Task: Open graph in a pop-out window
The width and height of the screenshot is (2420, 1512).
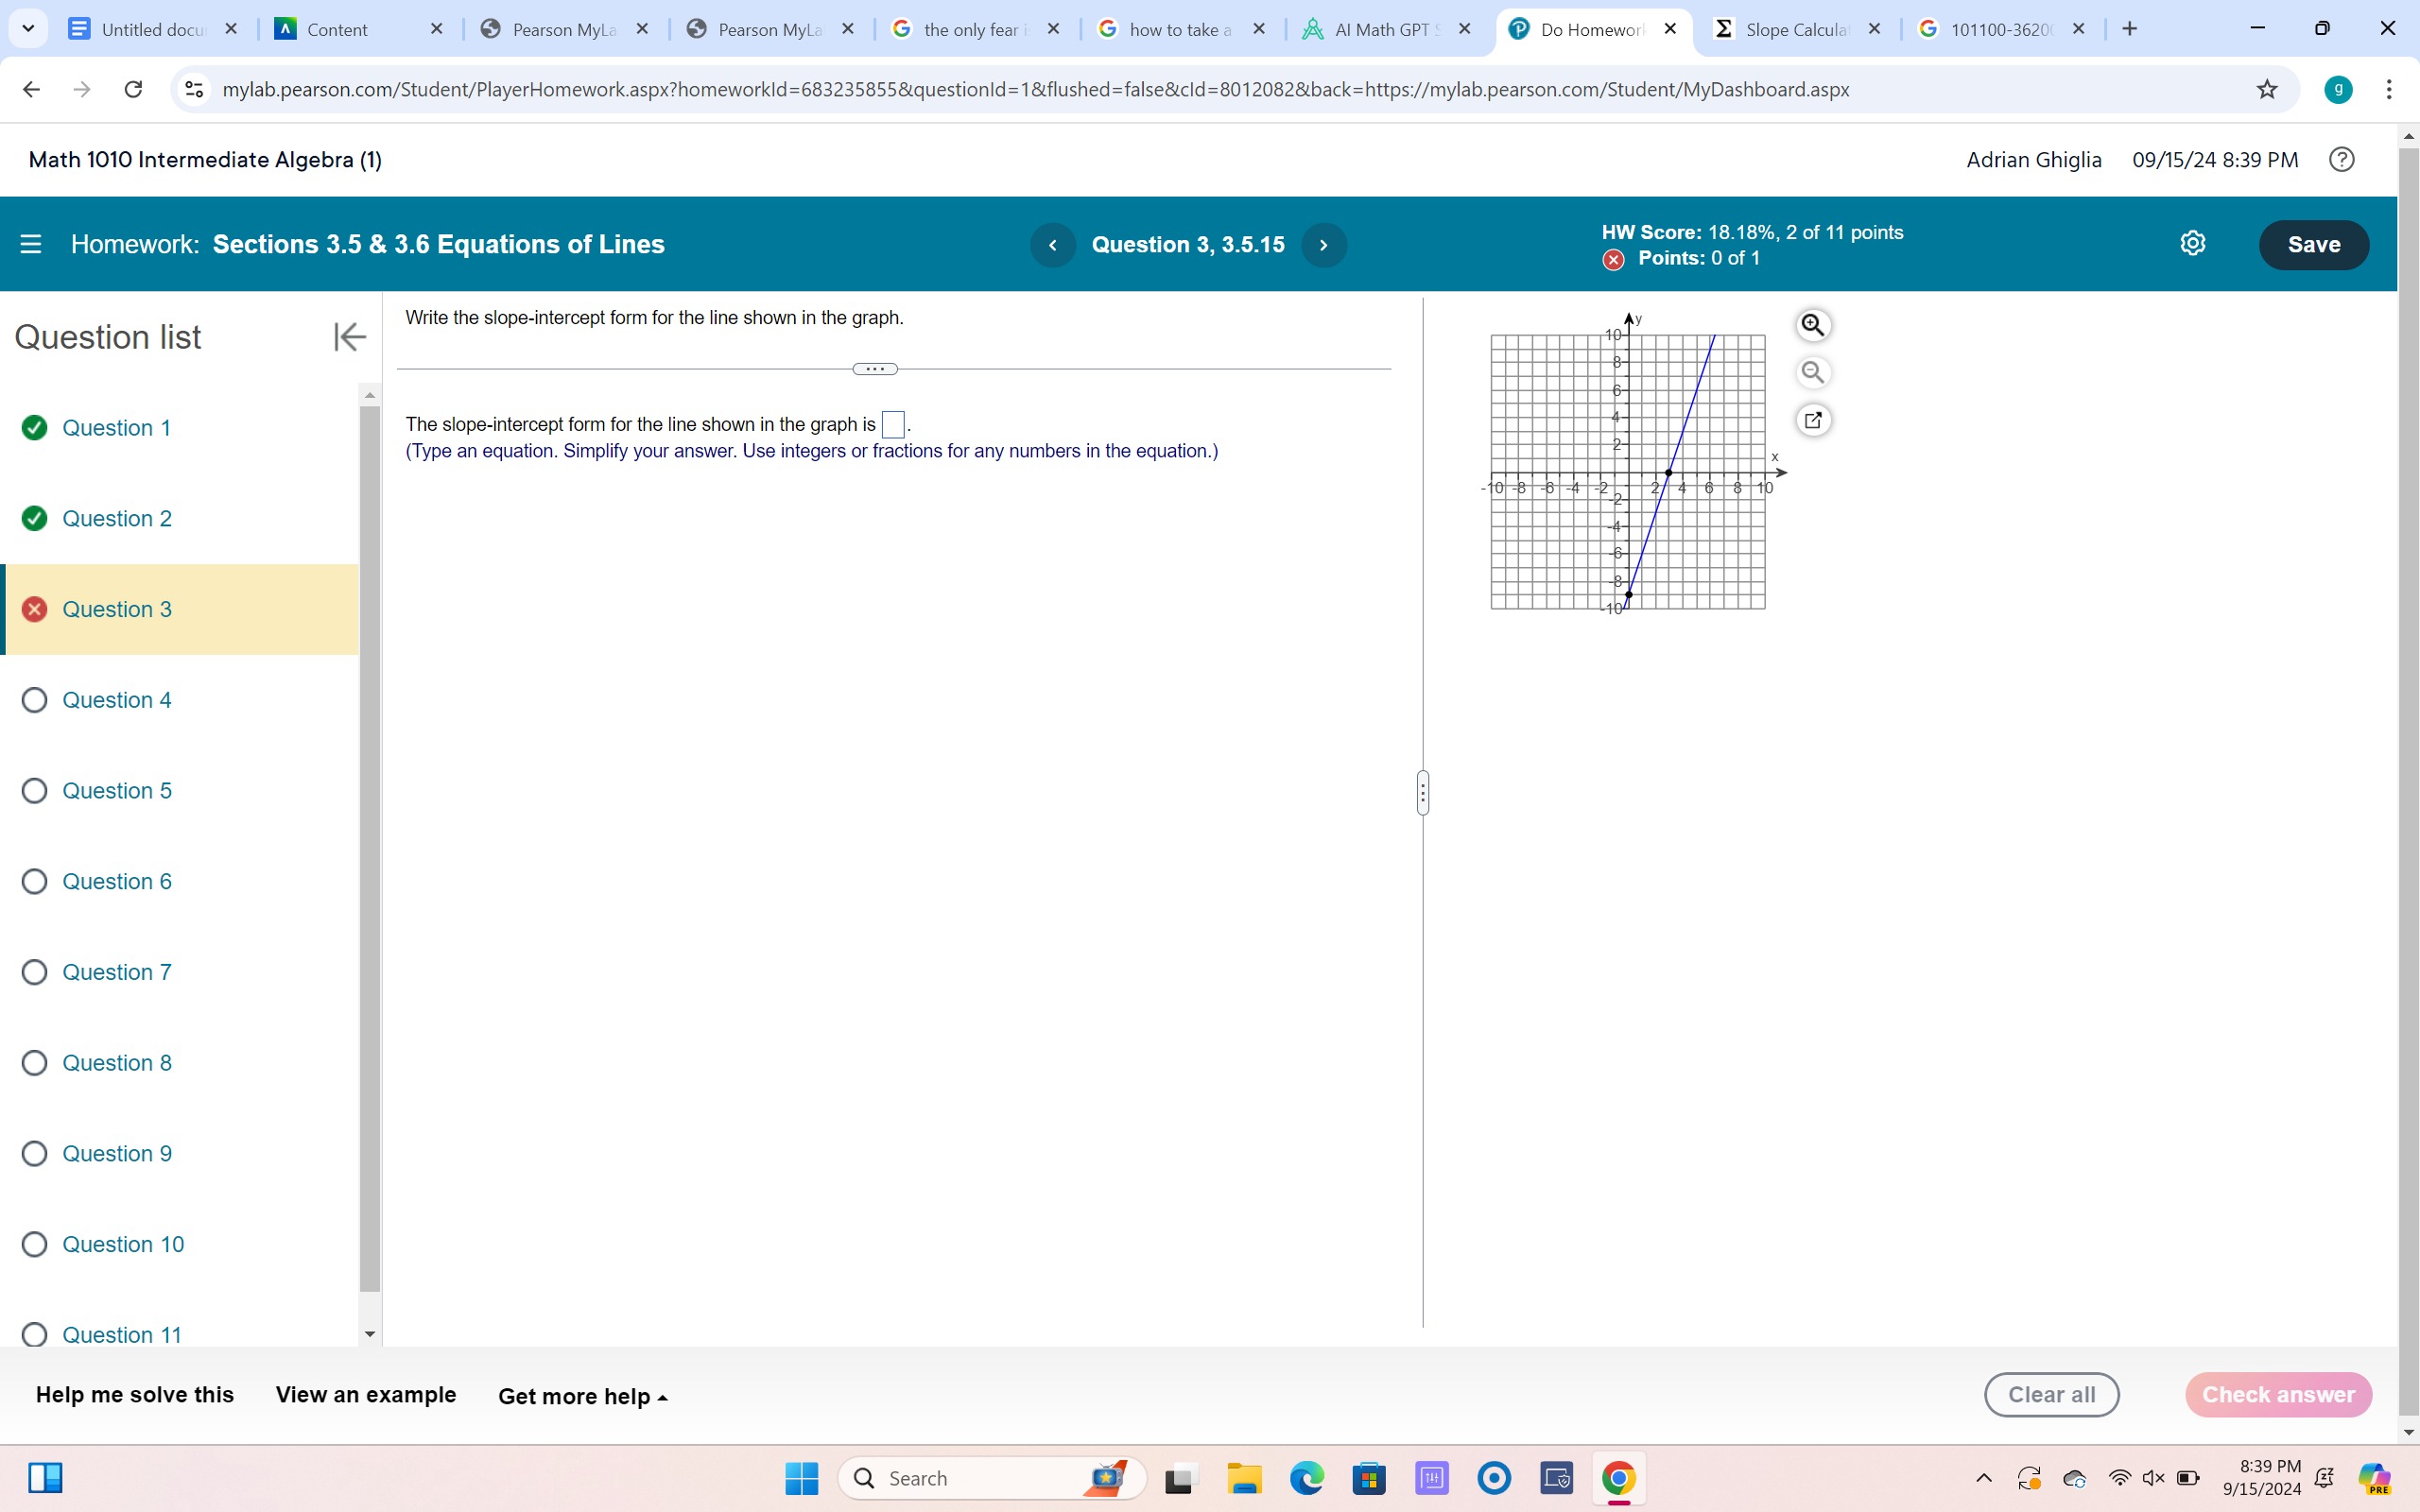Action: (x=1812, y=420)
